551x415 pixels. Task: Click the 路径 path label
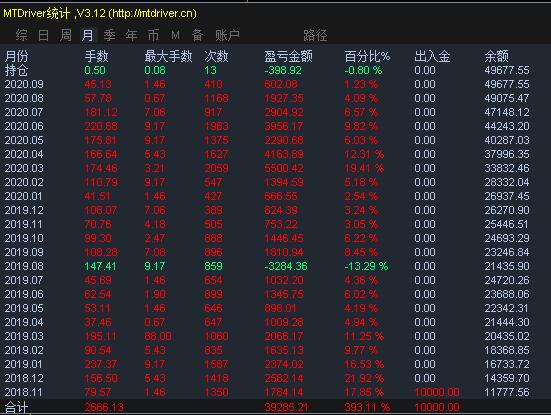point(315,35)
